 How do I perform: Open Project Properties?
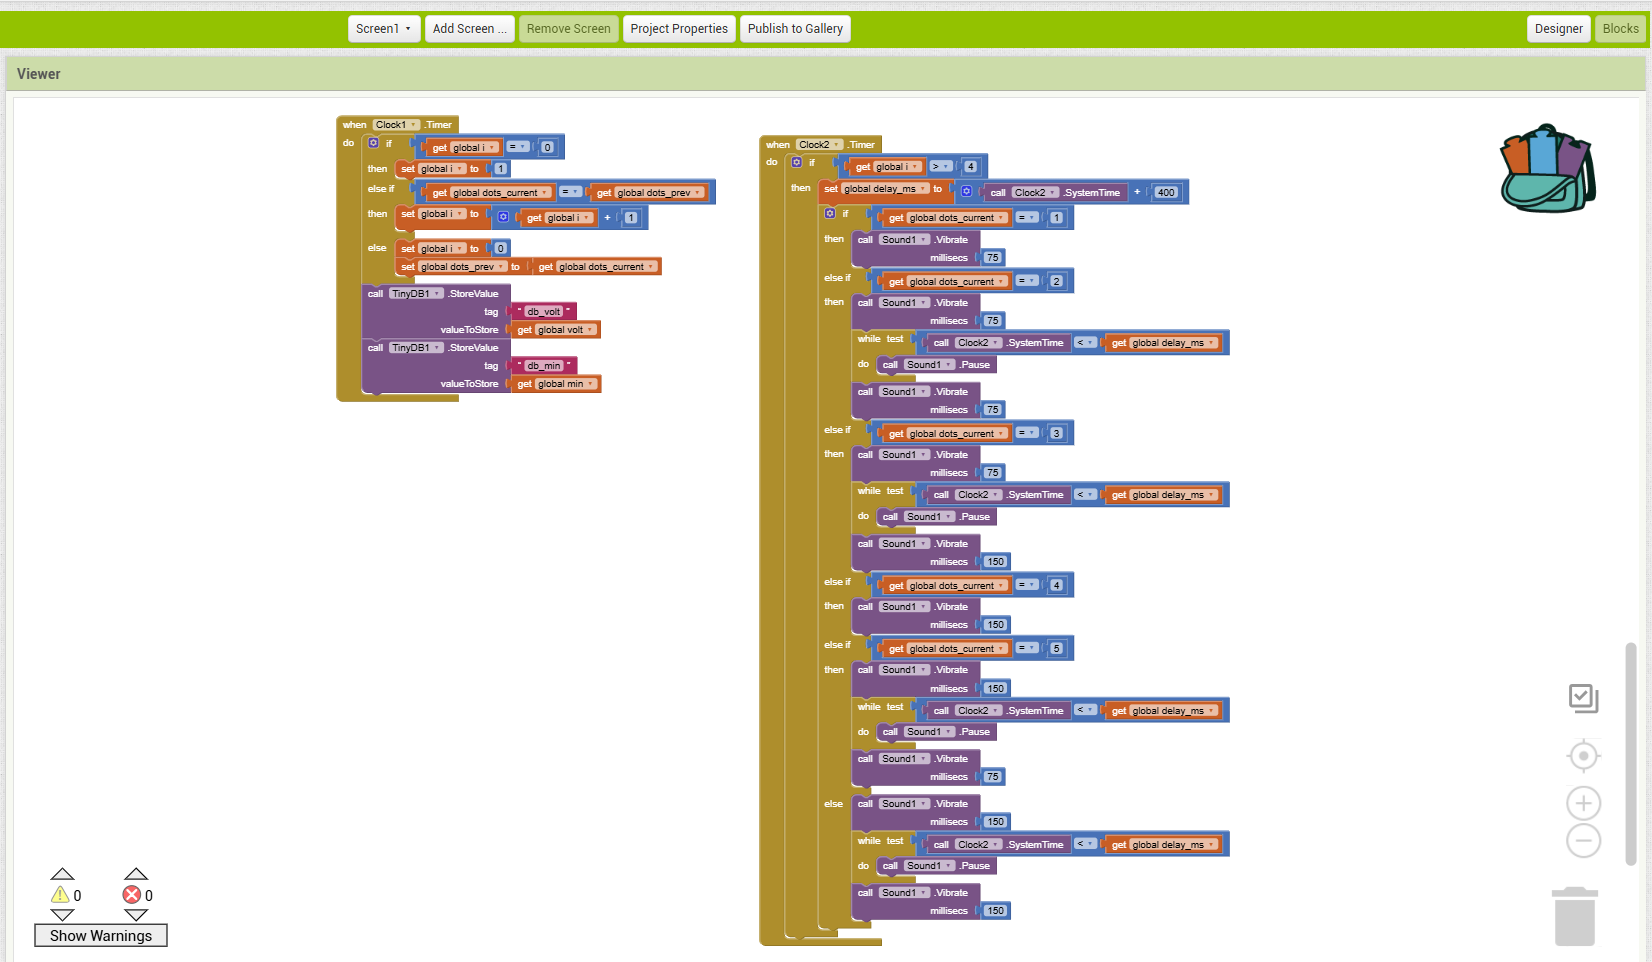[x=679, y=29]
